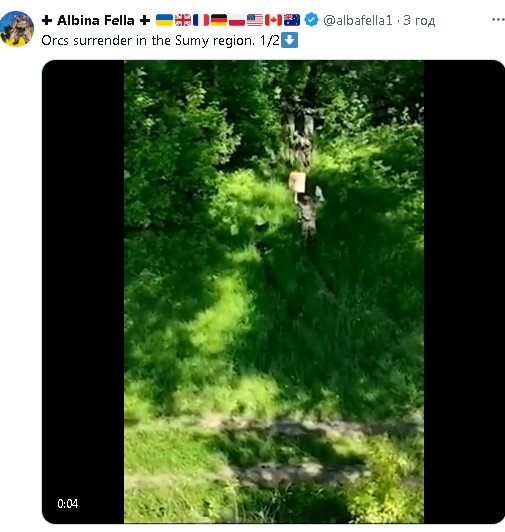Click the cross symbol before Albina
The height and width of the screenshot is (532, 505).
(x=47, y=20)
